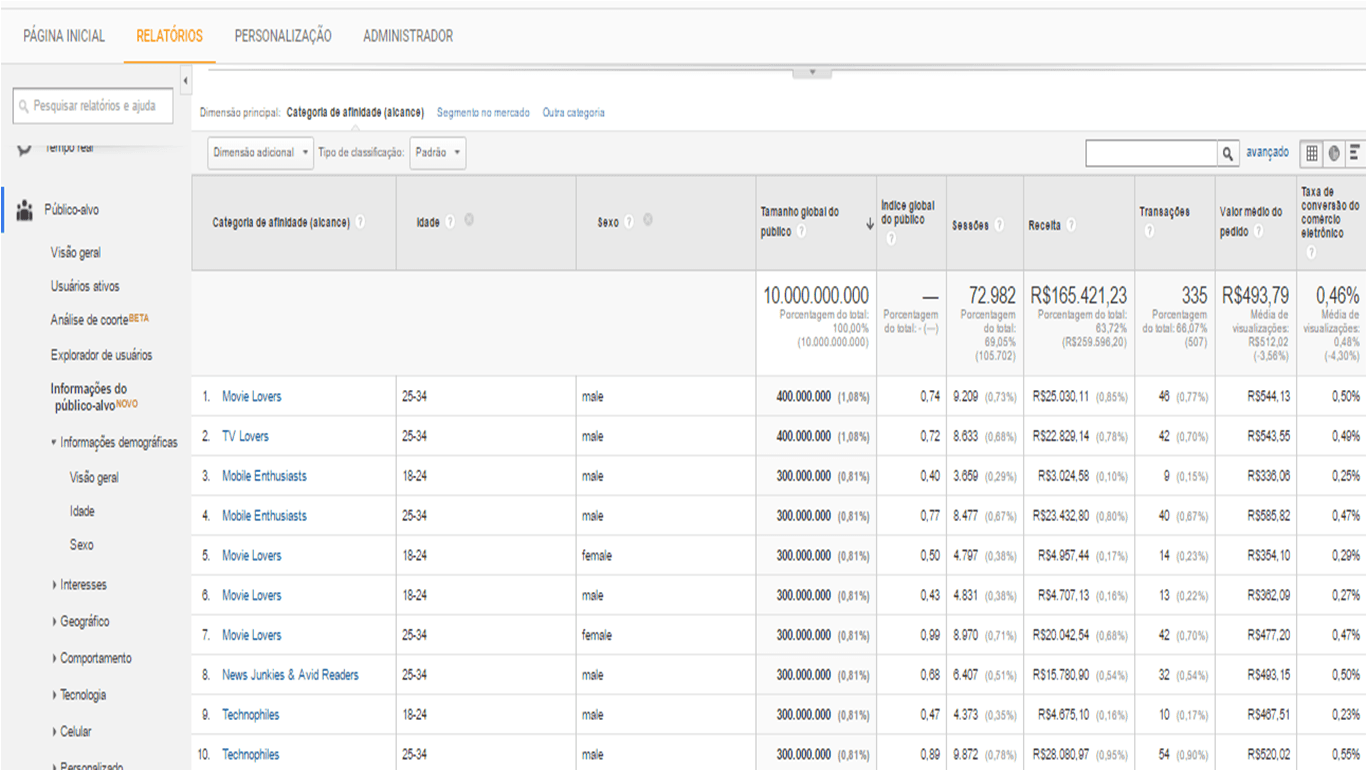Remove the Idade secondary dimension
The height and width of the screenshot is (771, 1367).
pos(470,219)
